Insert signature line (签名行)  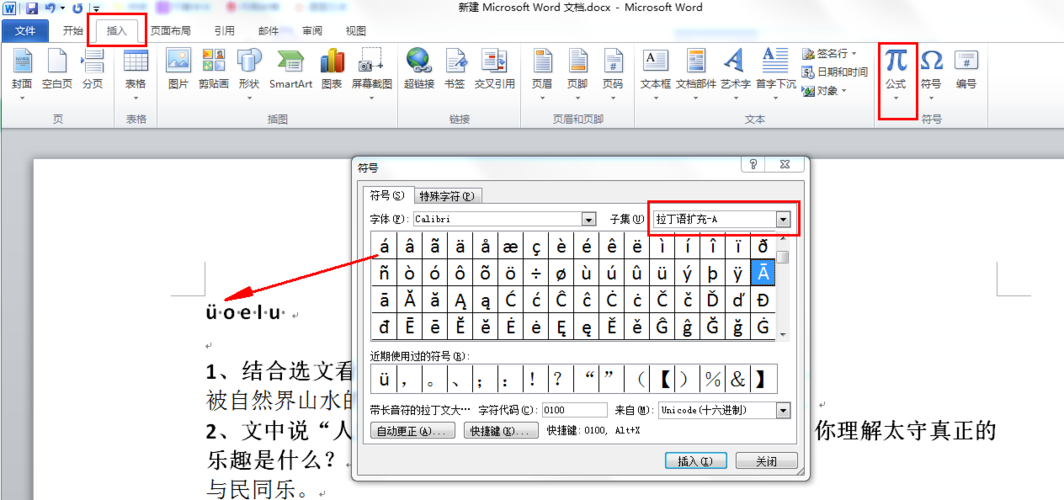pos(829,53)
